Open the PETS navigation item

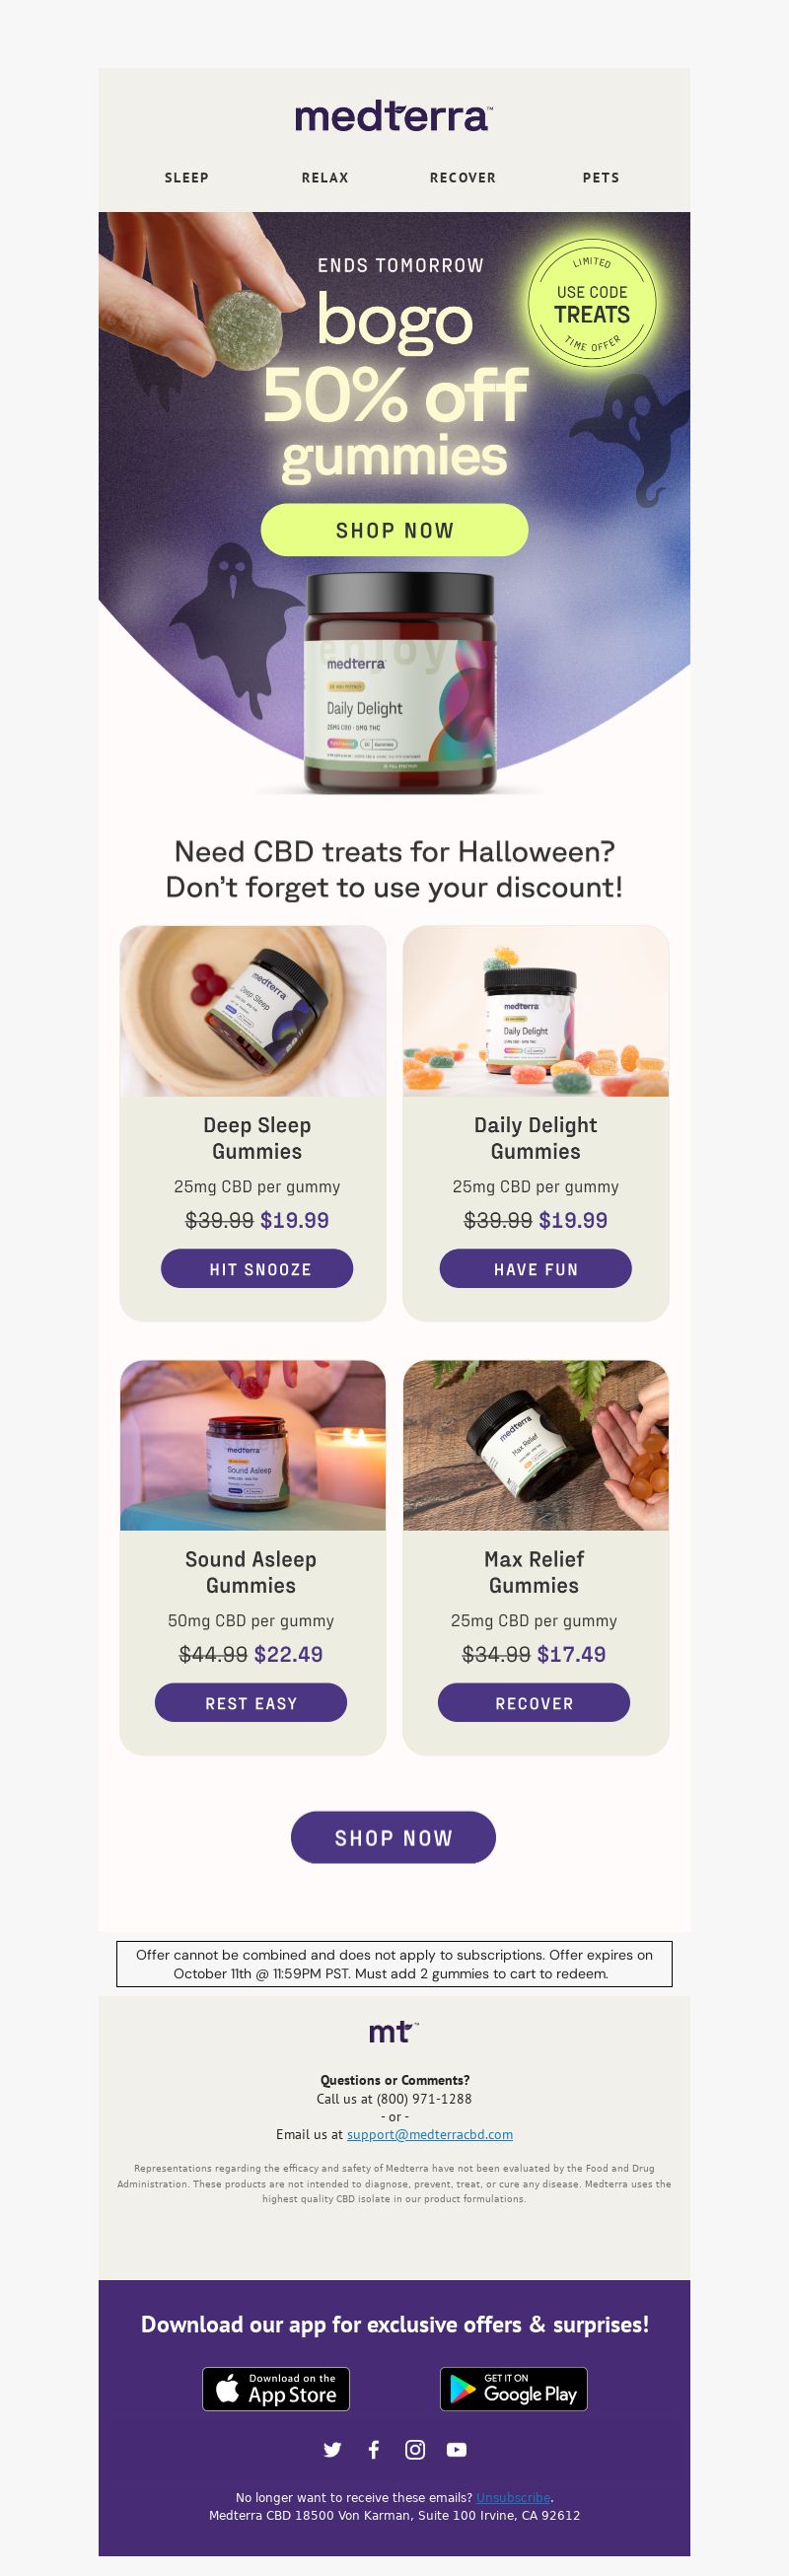pos(601,177)
